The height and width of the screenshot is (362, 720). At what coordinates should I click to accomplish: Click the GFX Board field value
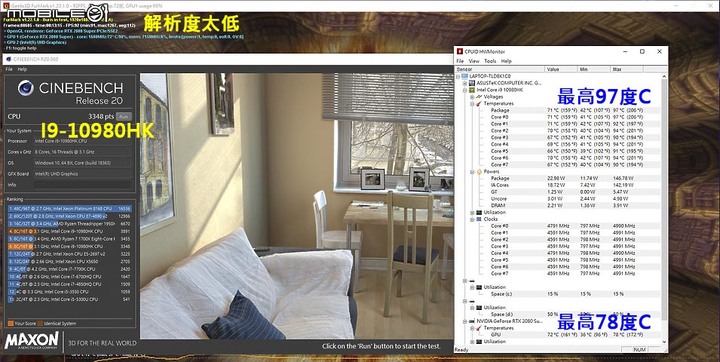83,174
